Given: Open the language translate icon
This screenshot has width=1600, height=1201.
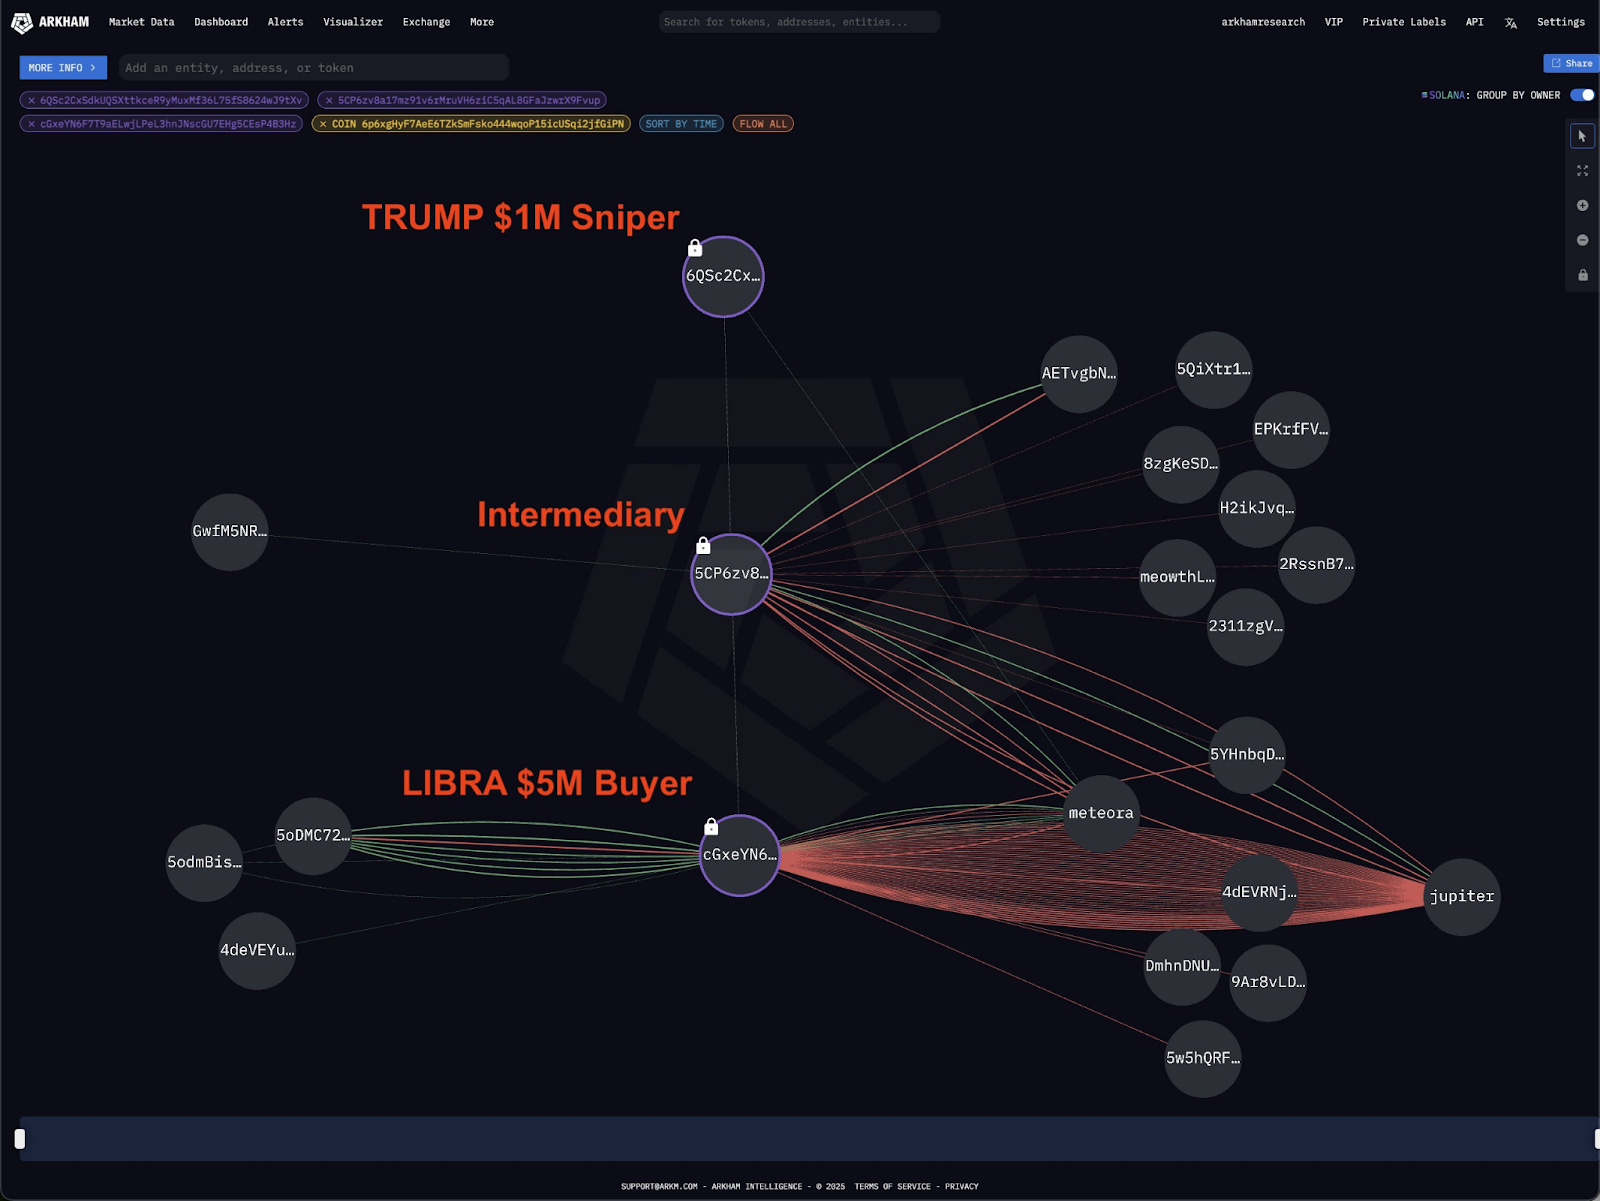Looking at the screenshot, I should tap(1510, 22).
